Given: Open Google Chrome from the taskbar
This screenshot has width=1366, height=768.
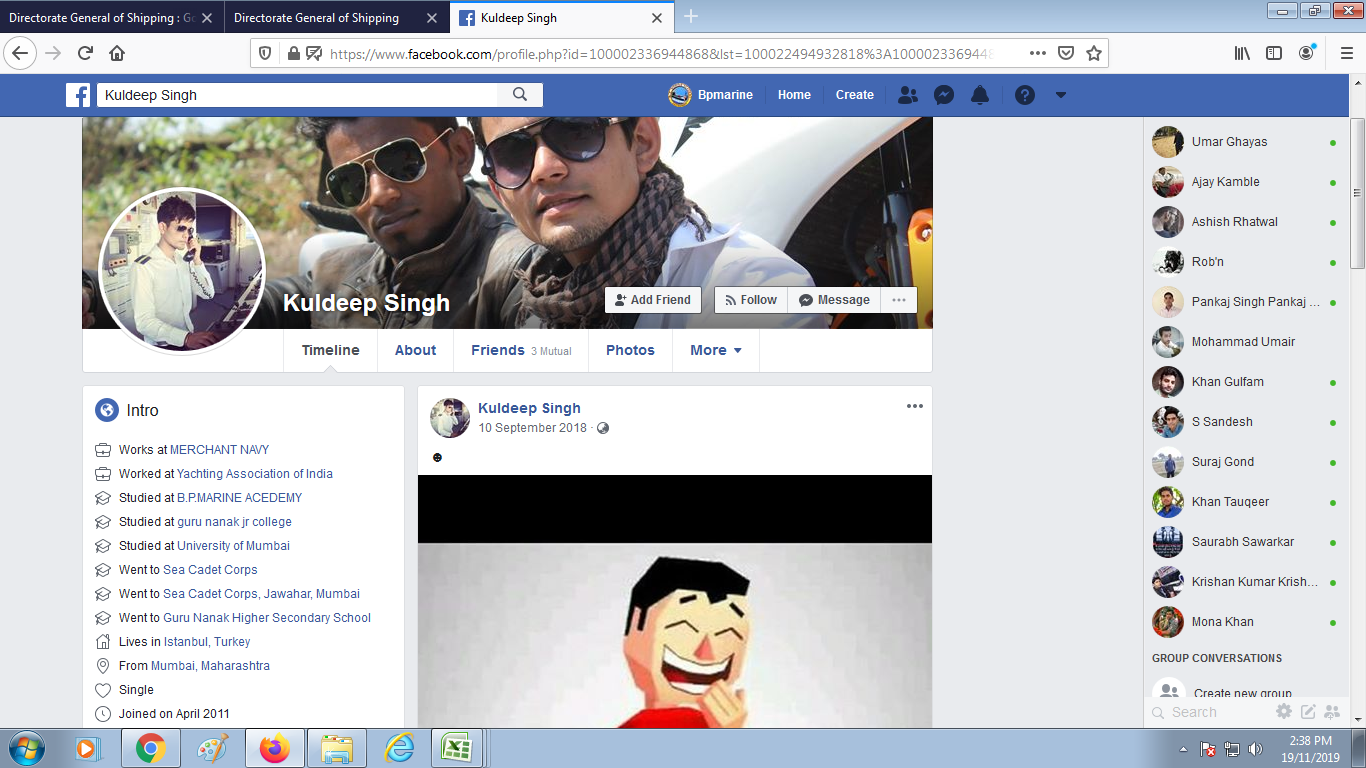Looking at the screenshot, I should [151, 748].
